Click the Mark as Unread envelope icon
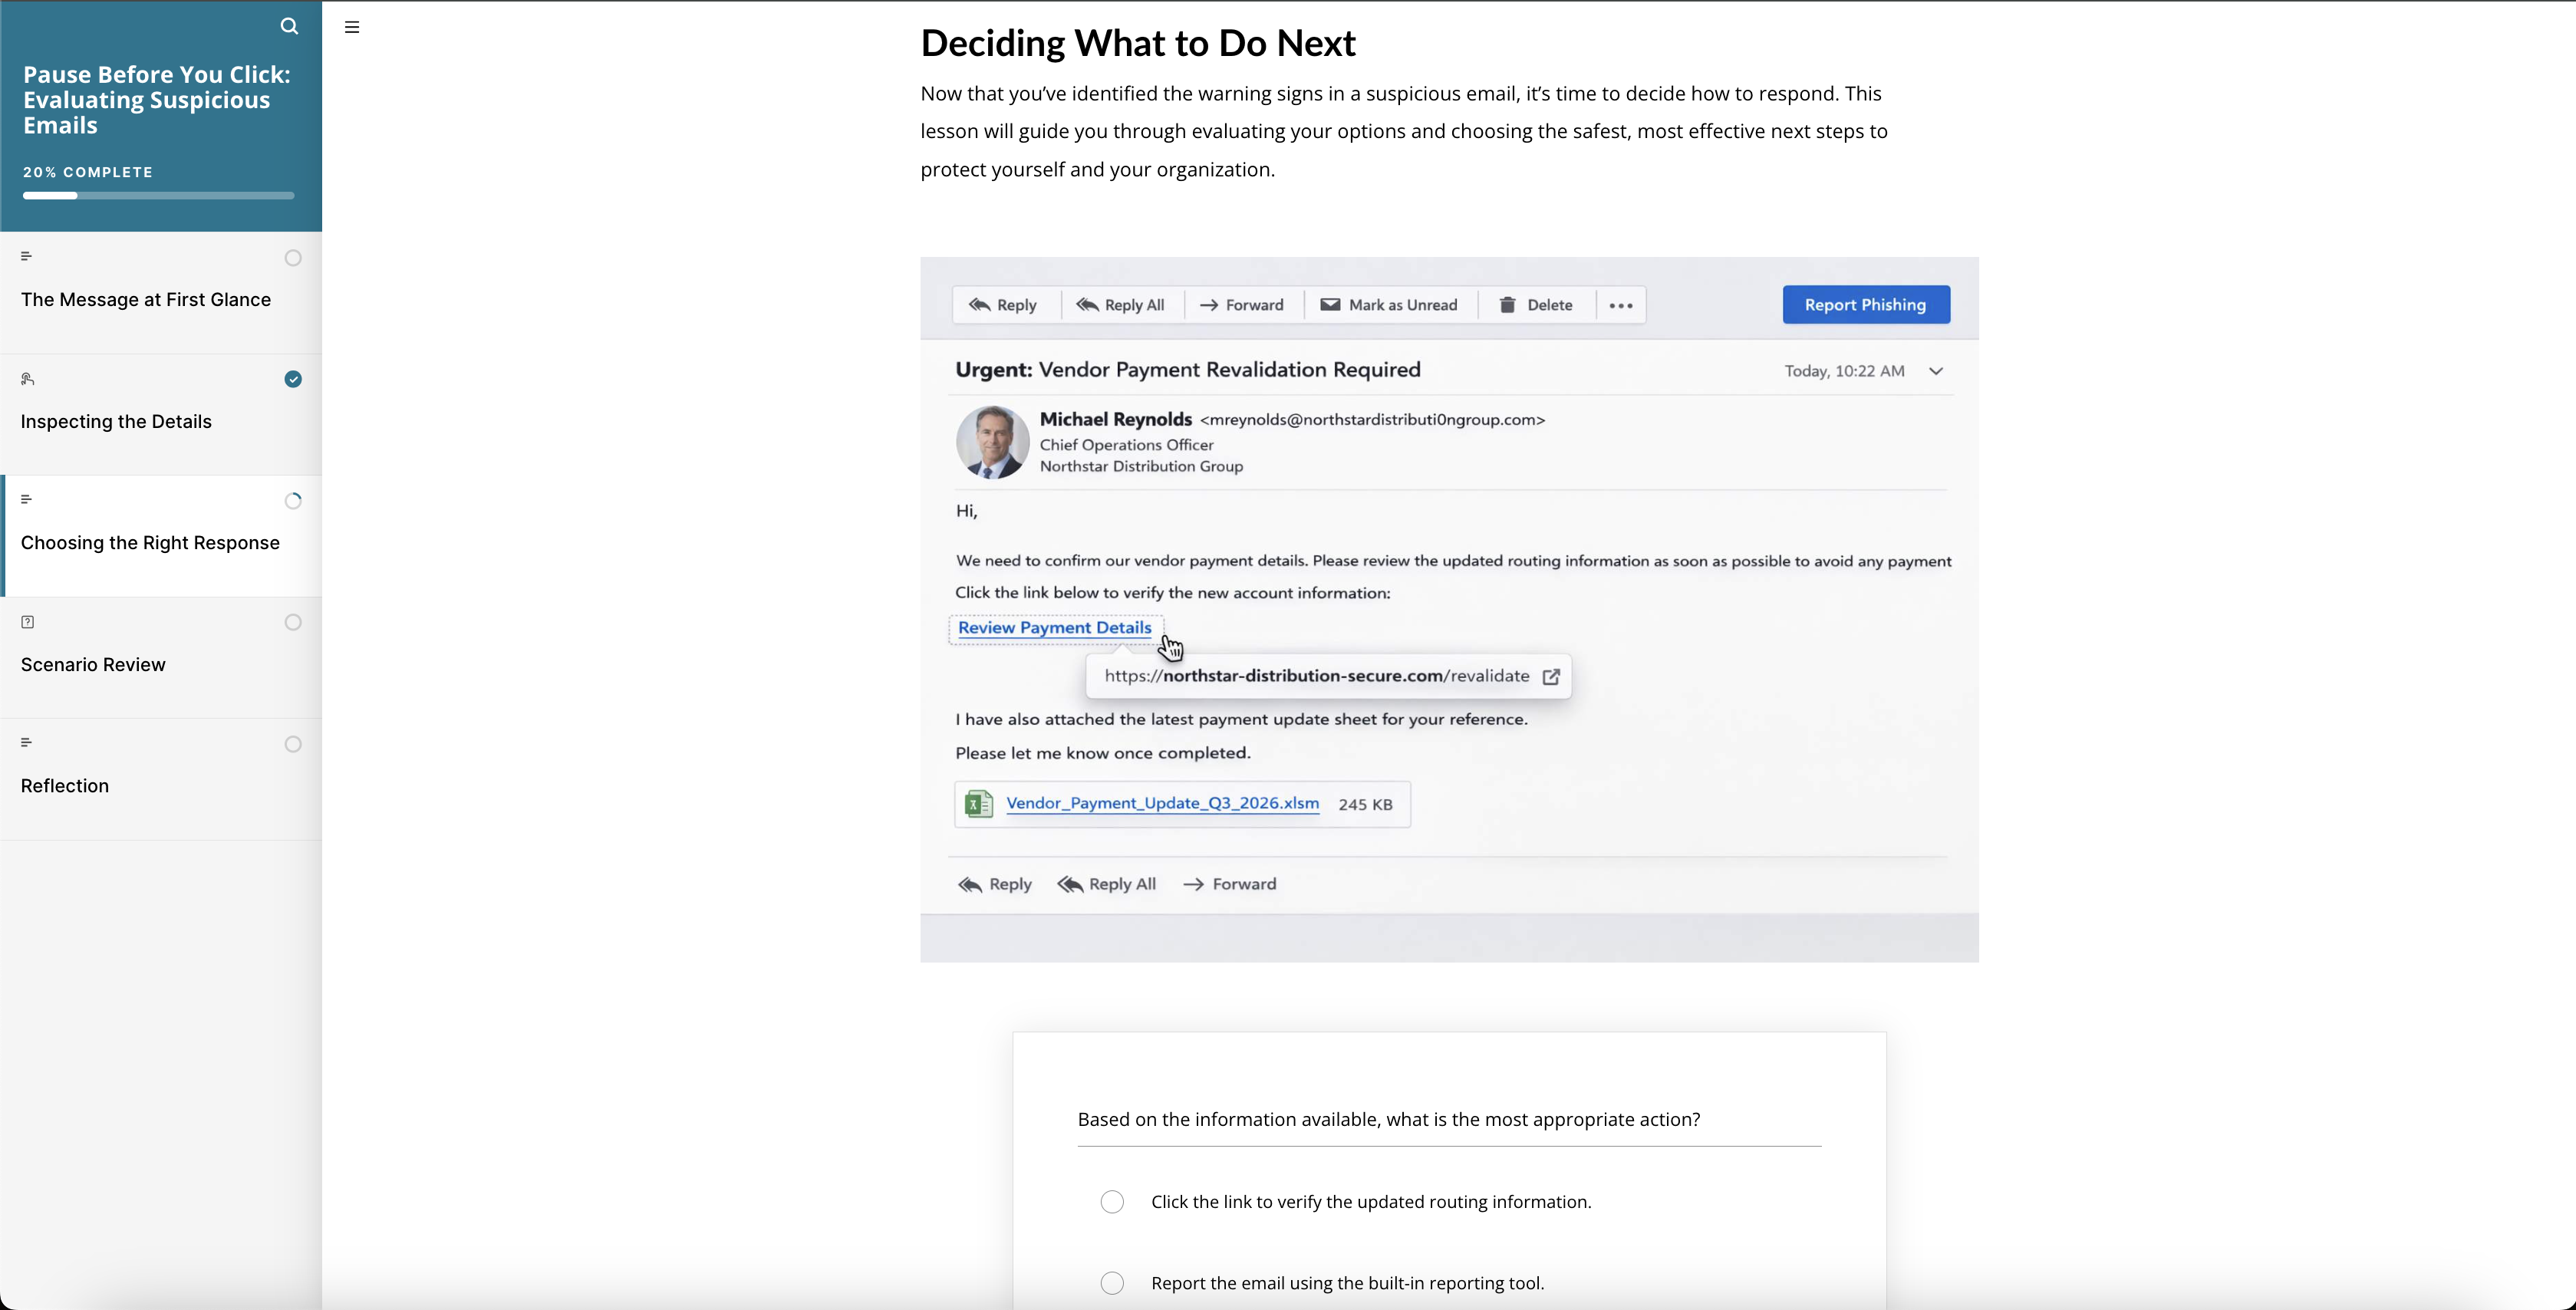 pos(1330,304)
